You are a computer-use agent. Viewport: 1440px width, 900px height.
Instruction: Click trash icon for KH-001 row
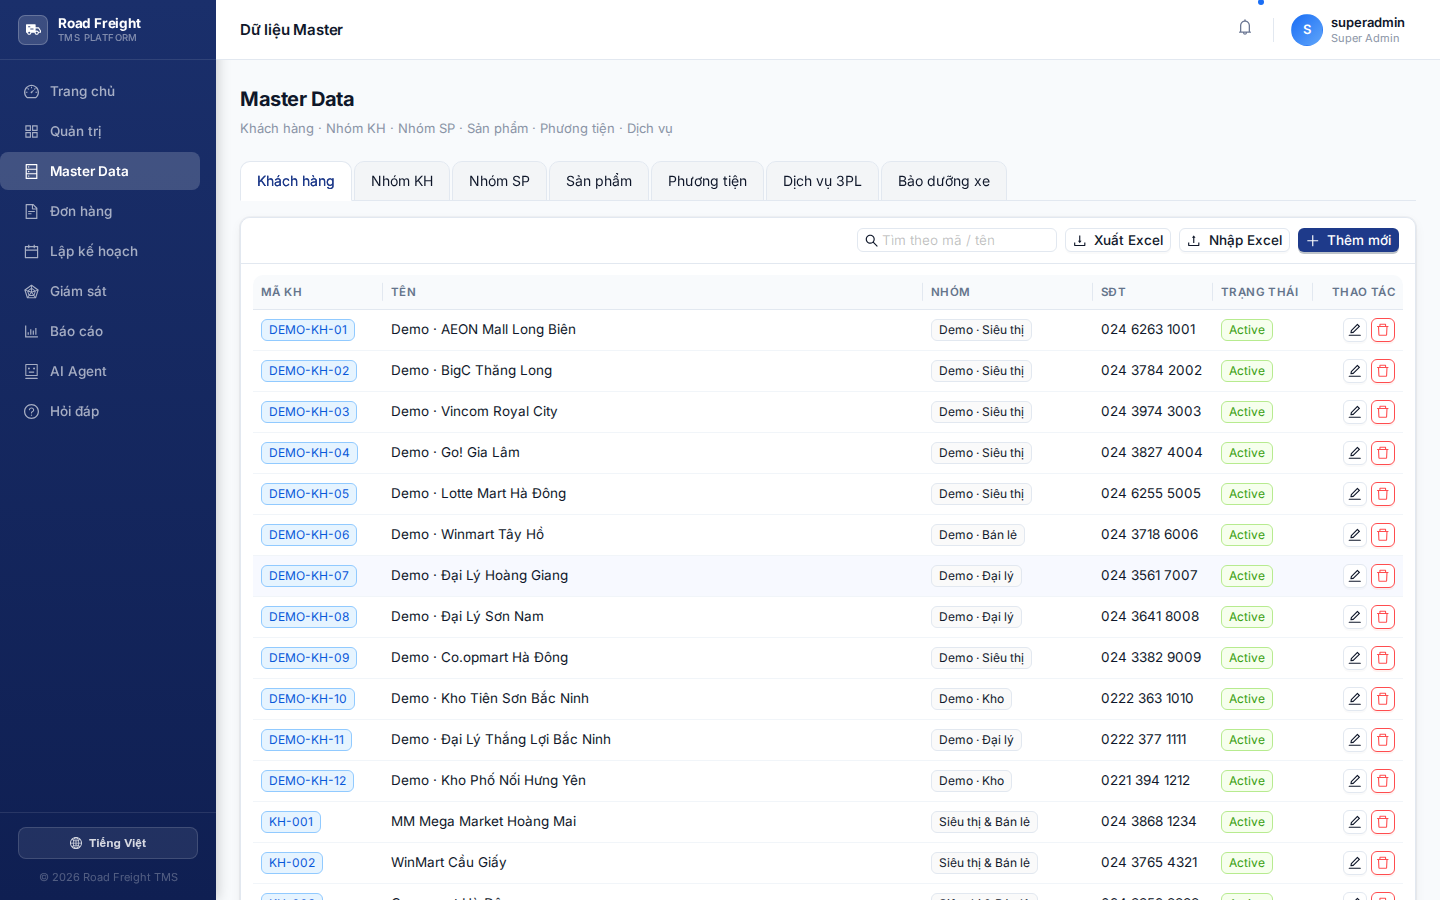coord(1383,822)
